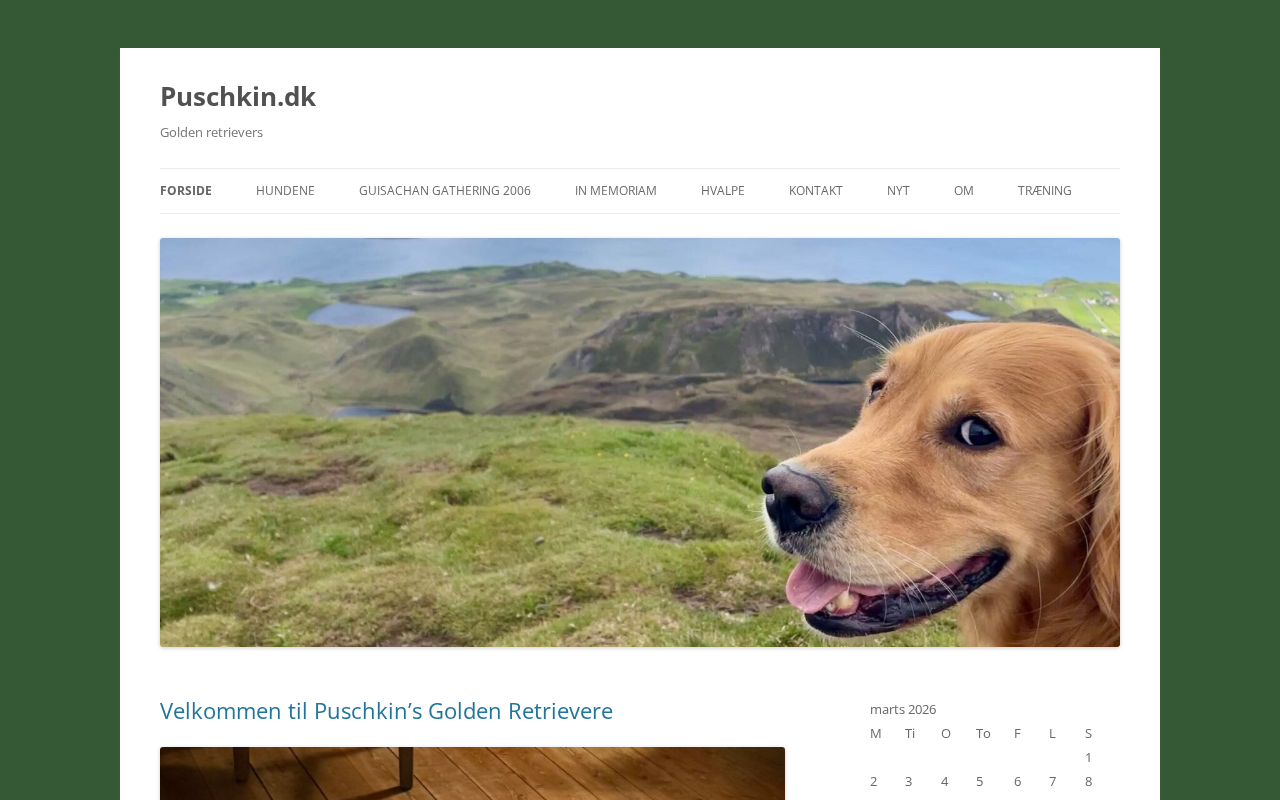Click the 'M' weekday column header
Screen dimensions: 1280x800
point(876,733)
